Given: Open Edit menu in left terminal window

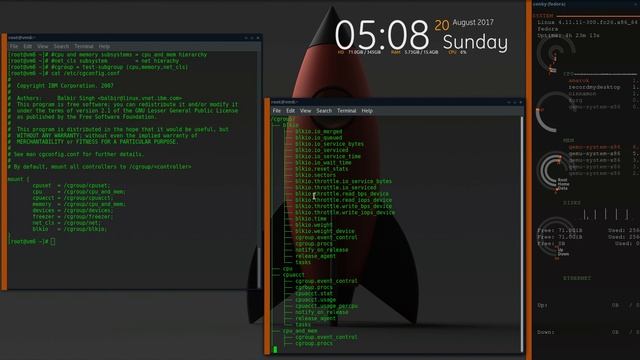Looking at the screenshot, I should pyautogui.click(x=27, y=47).
